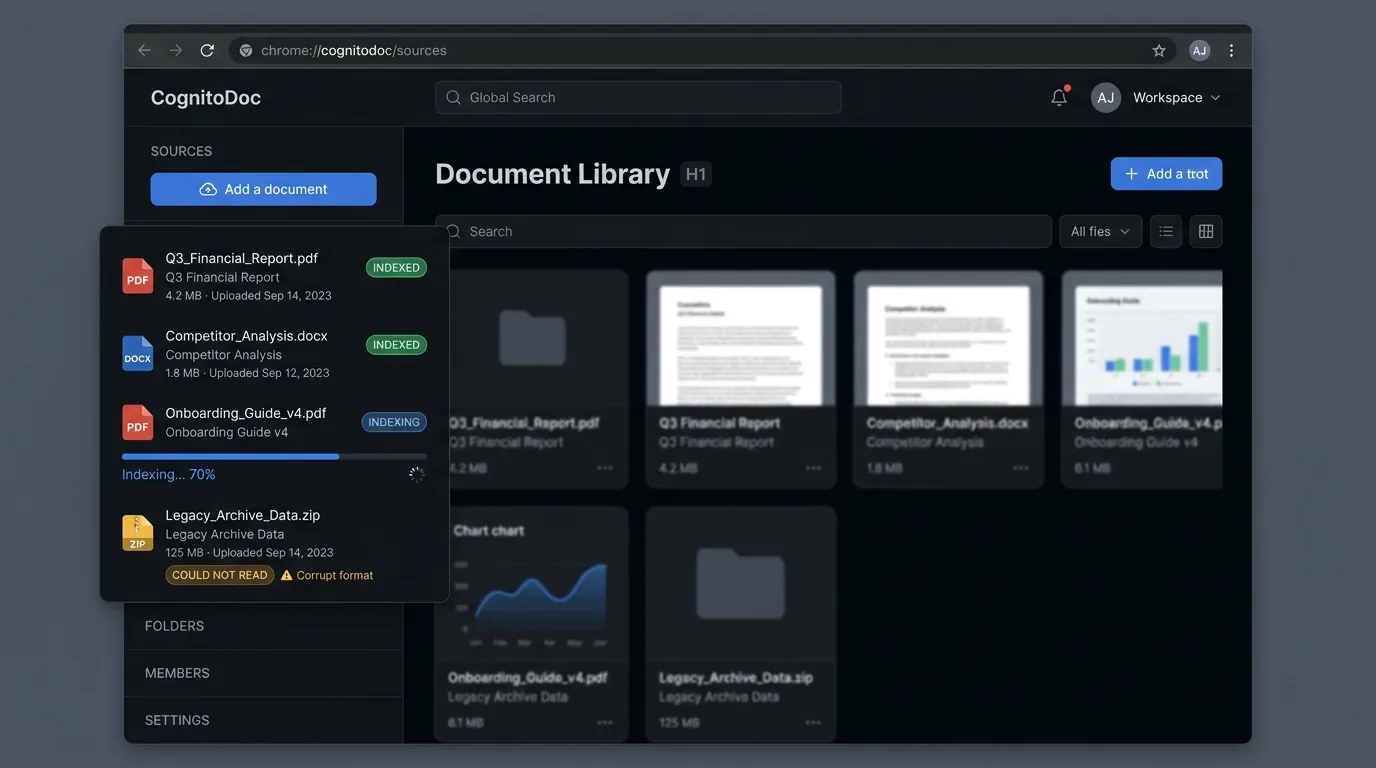1376x768 pixels.
Task: Open the ellipsis menu on the Chart chart card
Action: coord(605,722)
